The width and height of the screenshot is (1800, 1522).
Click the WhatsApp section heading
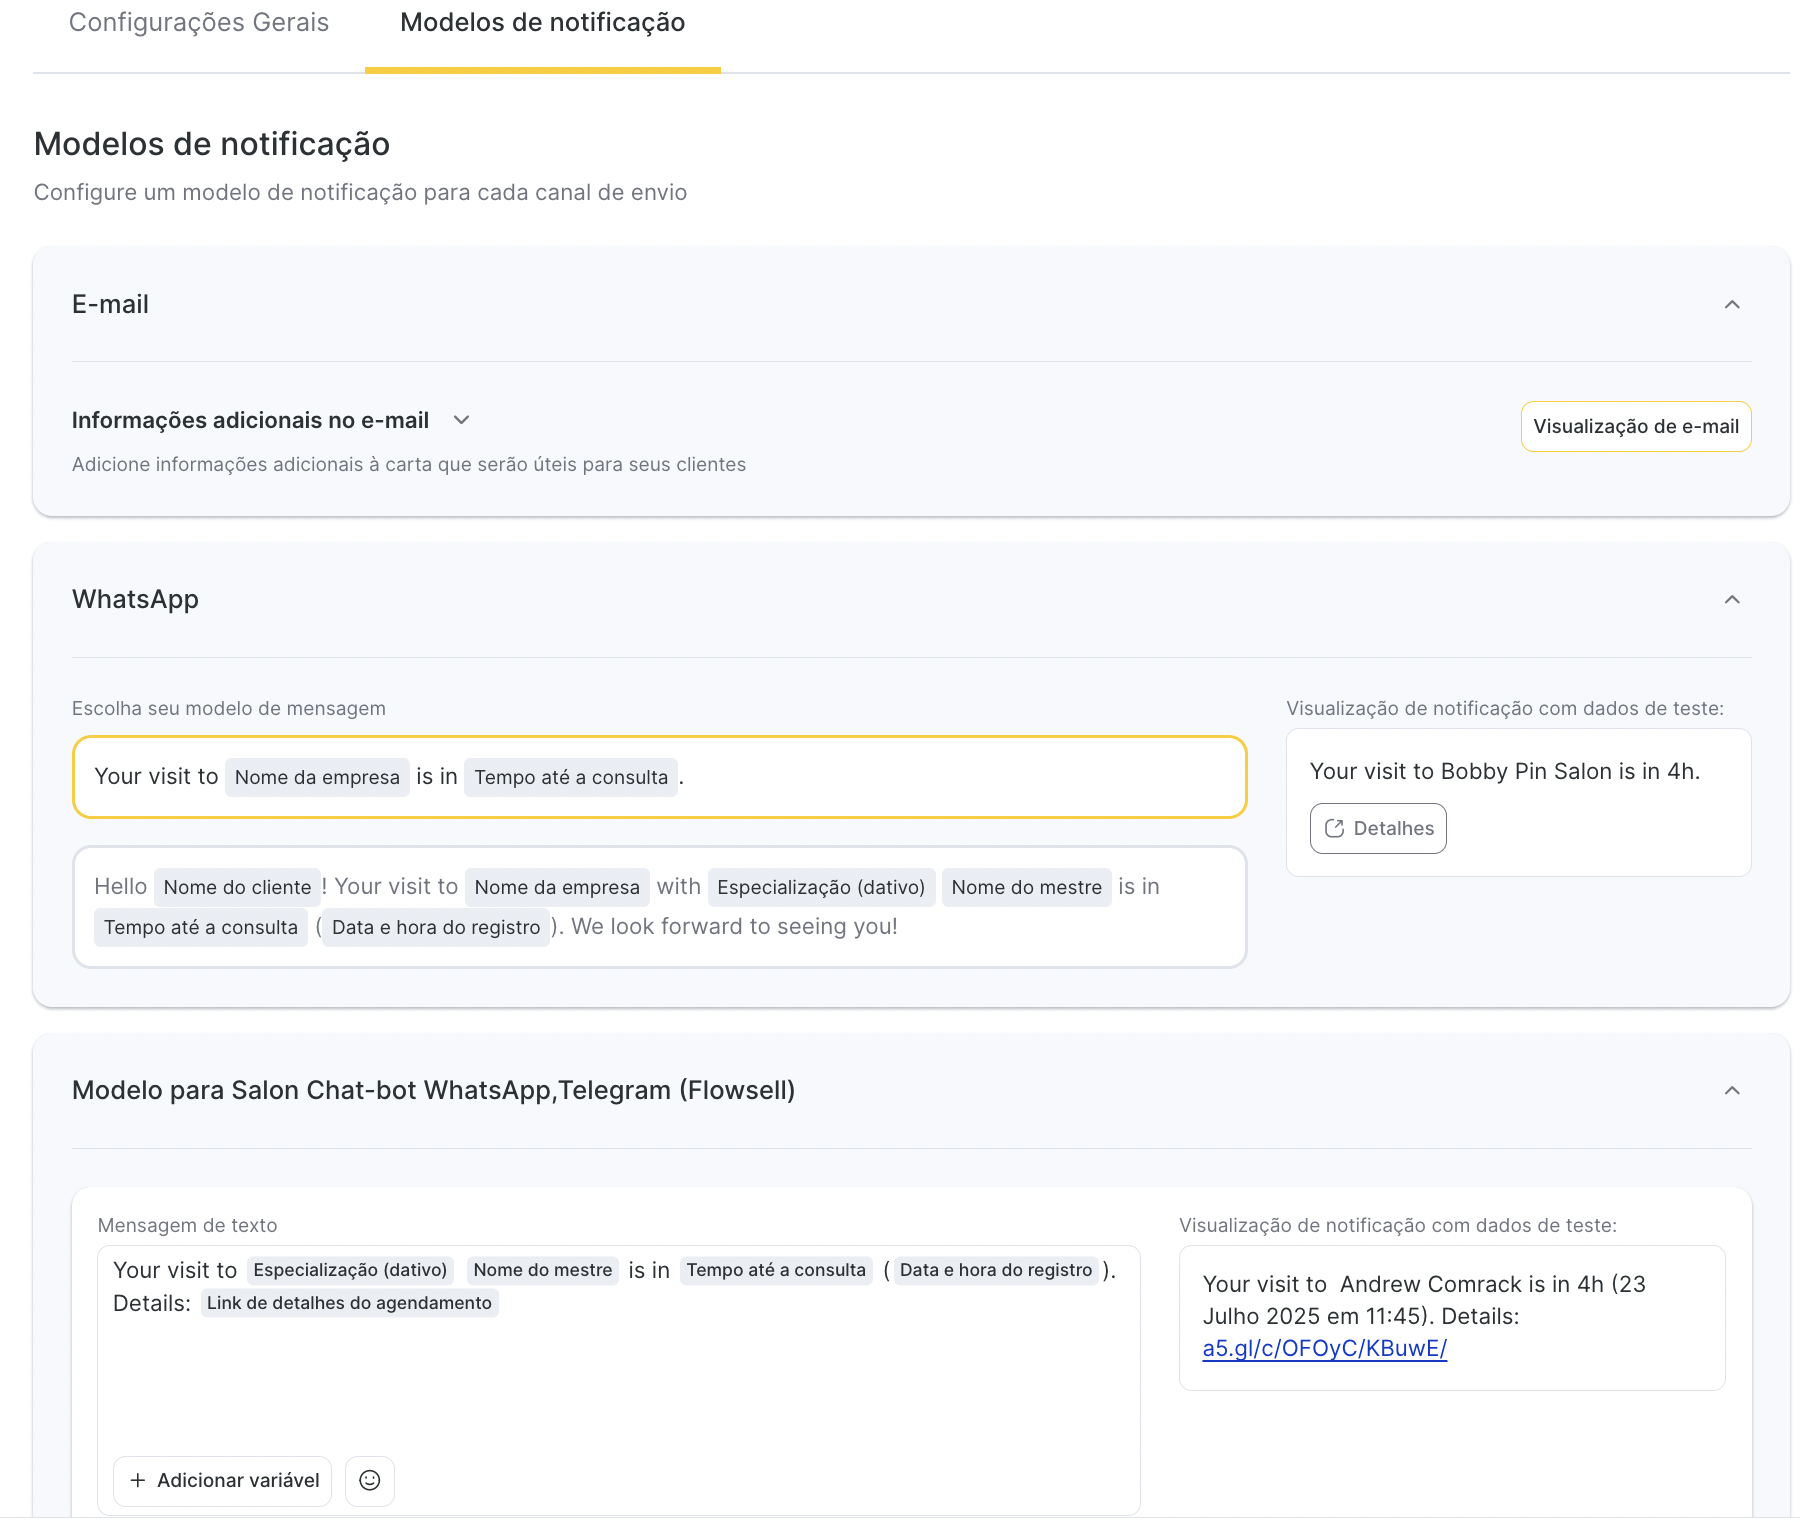pos(135,599)
